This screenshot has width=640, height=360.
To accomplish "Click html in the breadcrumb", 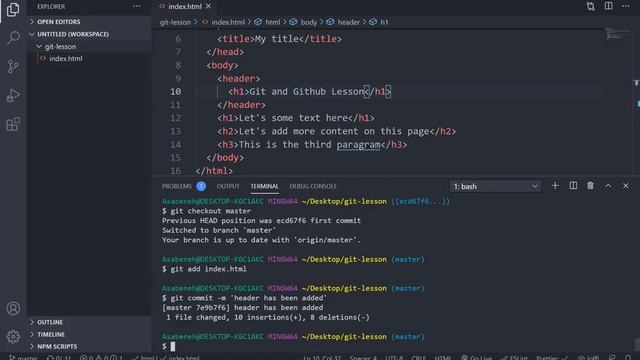I will point(272,22).
